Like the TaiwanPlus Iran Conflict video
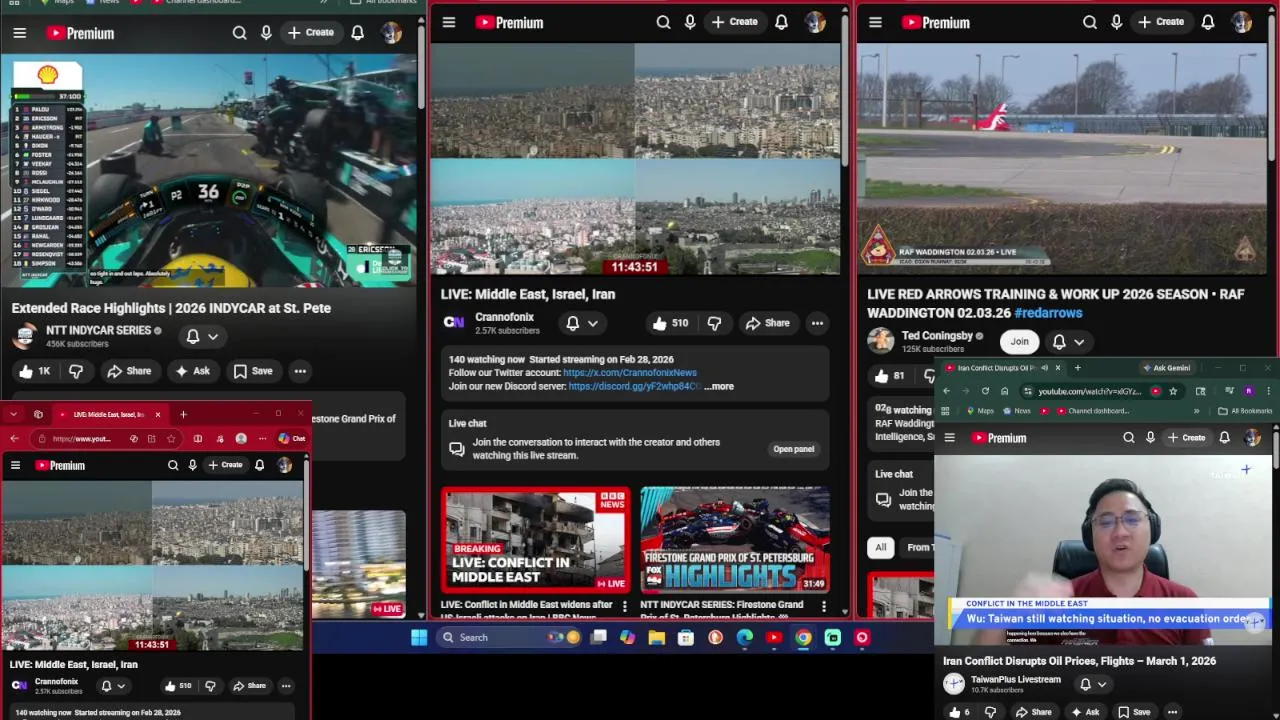1280x720 pixels. click(x=960, y=712)
